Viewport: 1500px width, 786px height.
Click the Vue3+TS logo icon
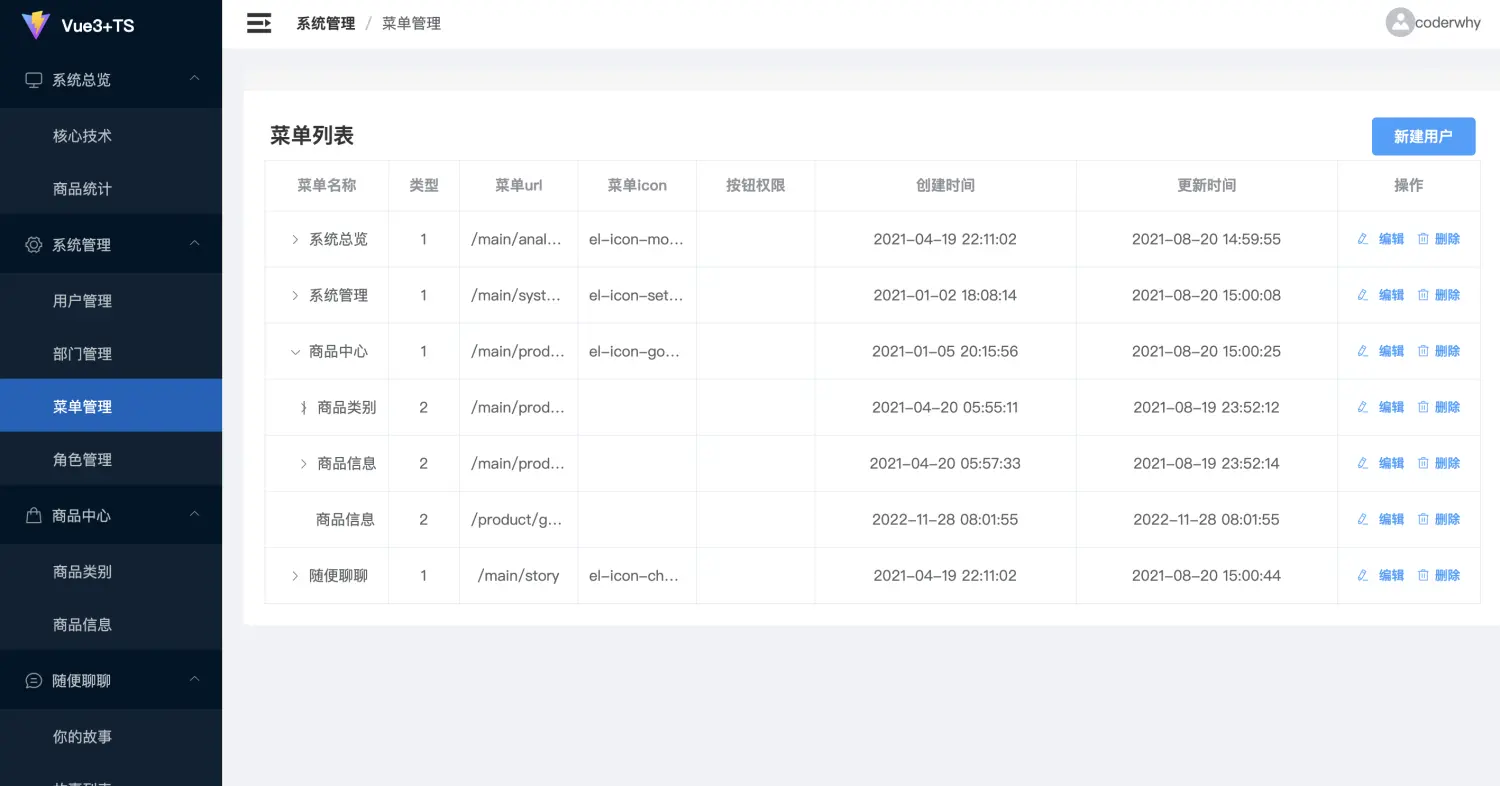36,25
